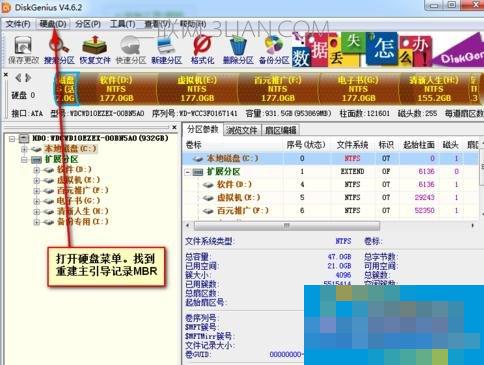The width and height of the screenshot is (484, 365).
Task: Select 备份专用(I:) in the tree
Action: click(83, 222)
